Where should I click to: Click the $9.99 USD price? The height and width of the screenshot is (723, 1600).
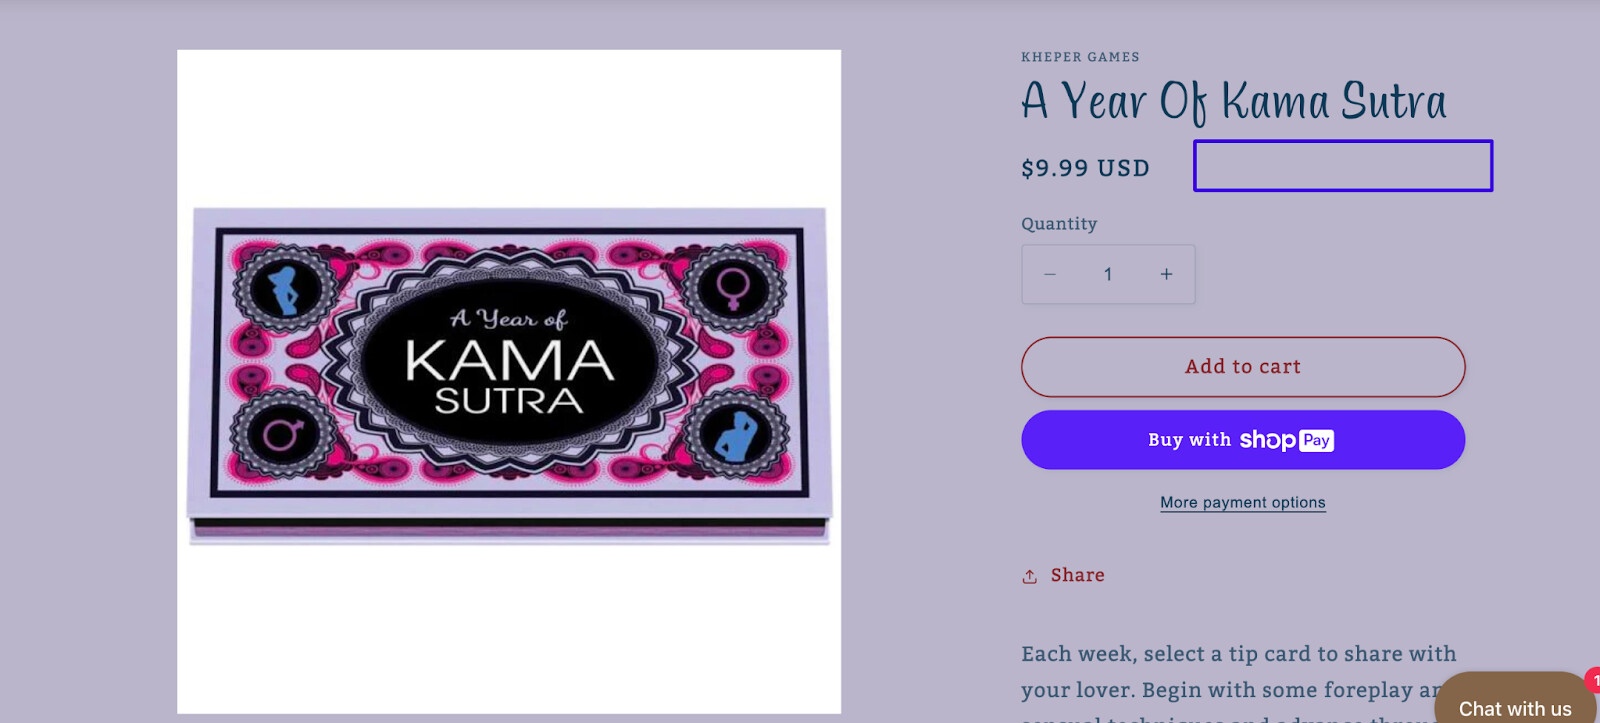(1085, 168)
